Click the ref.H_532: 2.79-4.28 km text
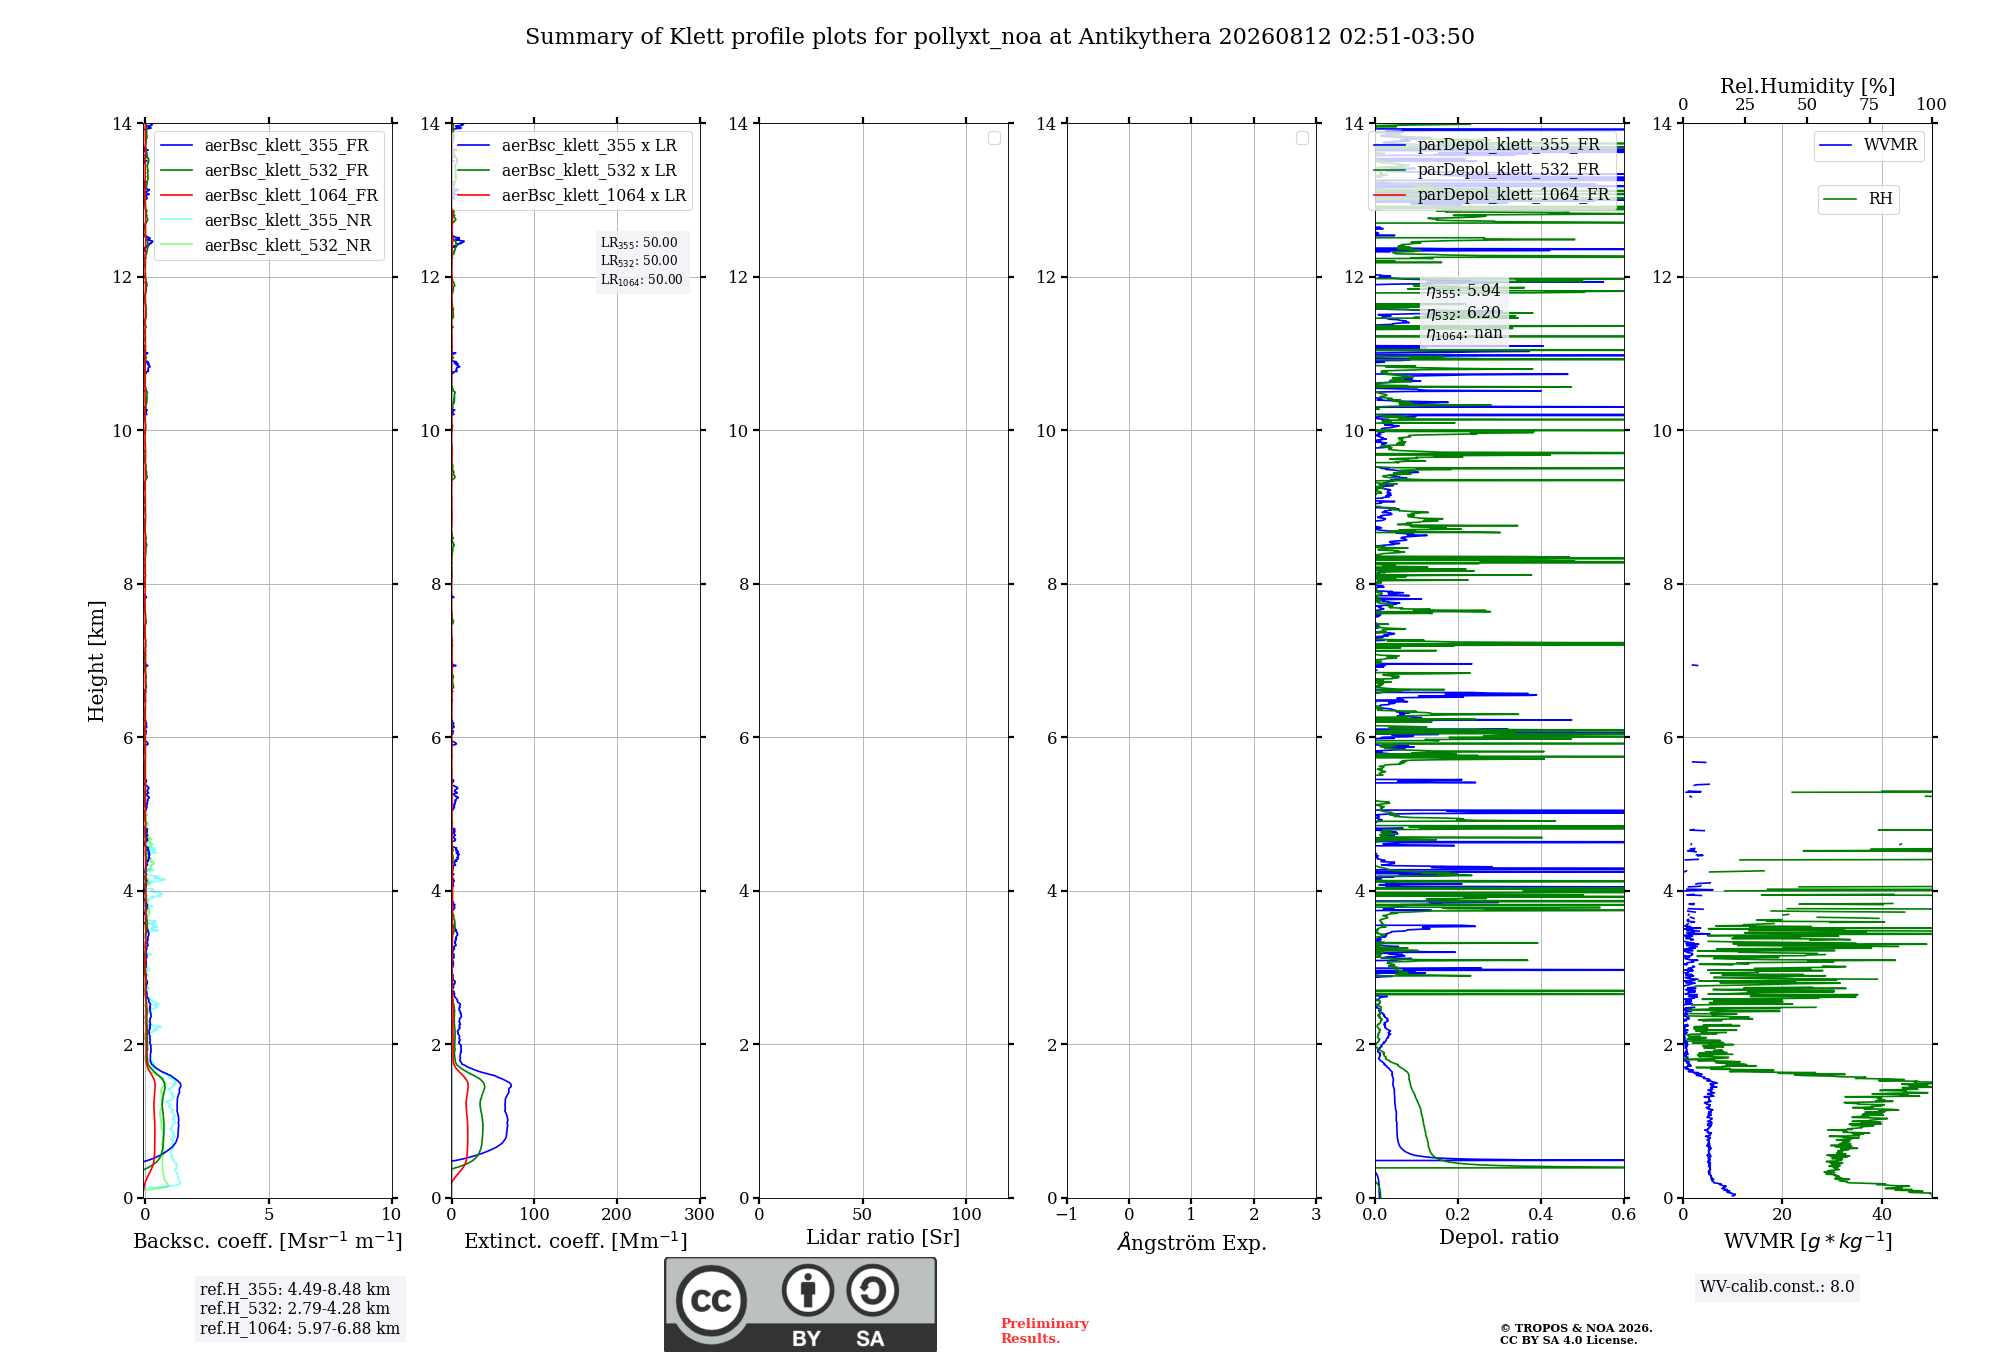 (x=295, y=1309)
